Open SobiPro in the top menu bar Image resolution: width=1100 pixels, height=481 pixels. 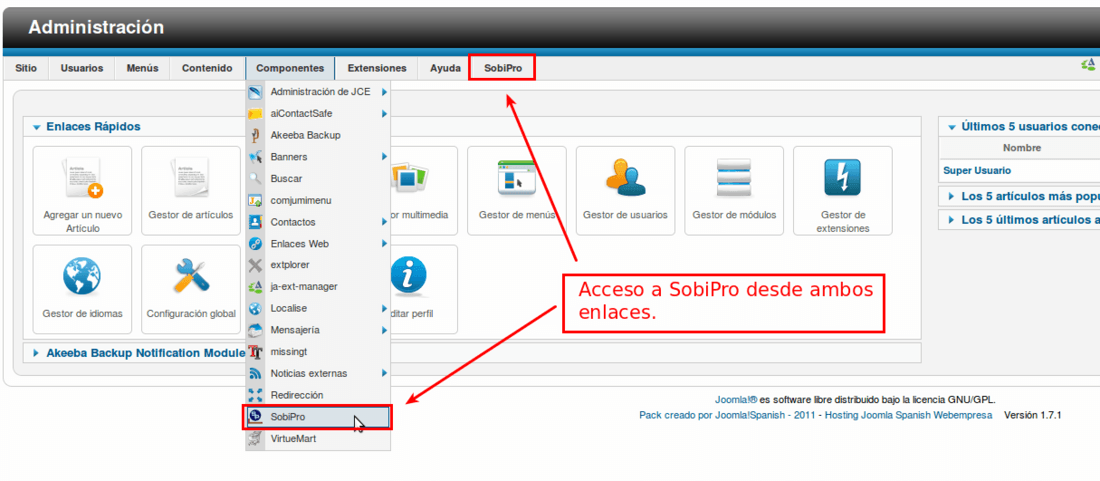click(502, 69)
